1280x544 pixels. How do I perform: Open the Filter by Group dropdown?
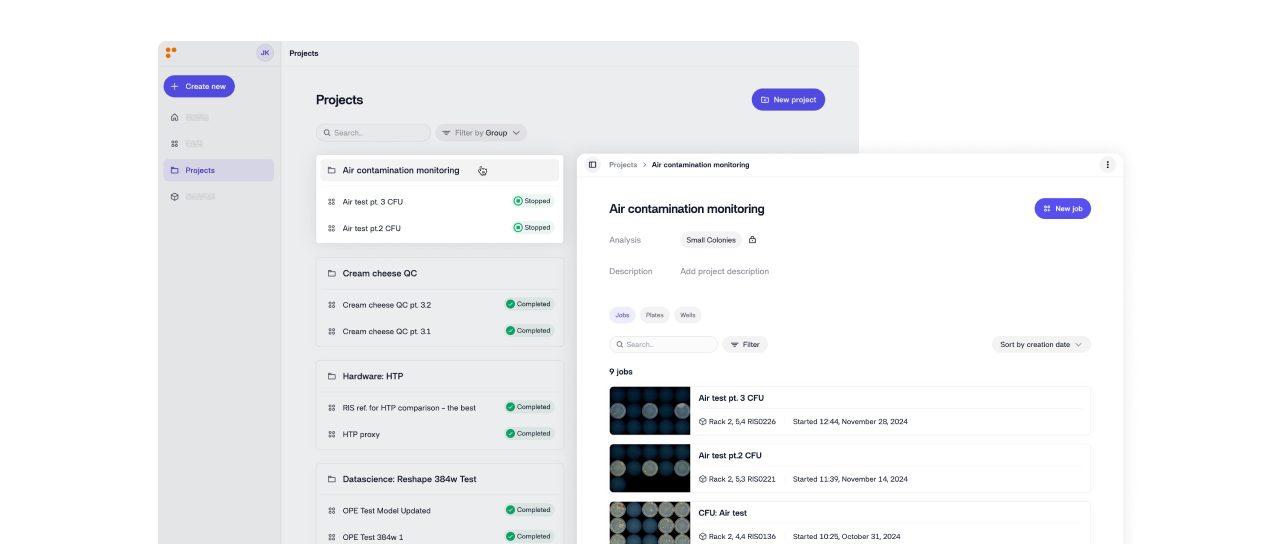pyautogui.click(x=481, y=132)
